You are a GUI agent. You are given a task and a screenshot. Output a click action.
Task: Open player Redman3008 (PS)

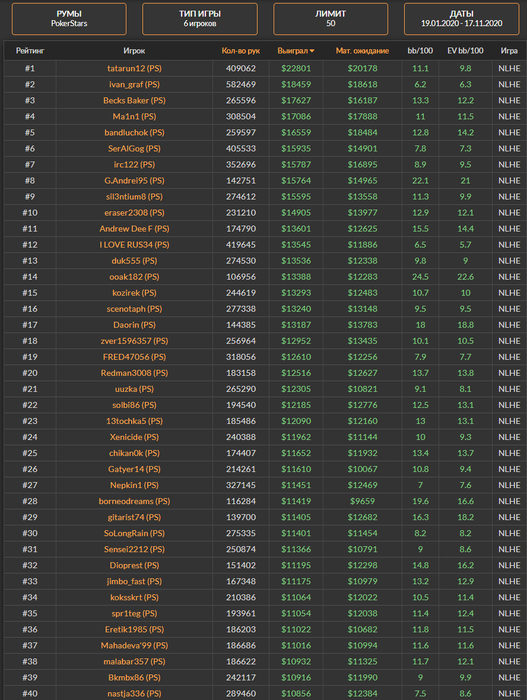tap(134, 374)
